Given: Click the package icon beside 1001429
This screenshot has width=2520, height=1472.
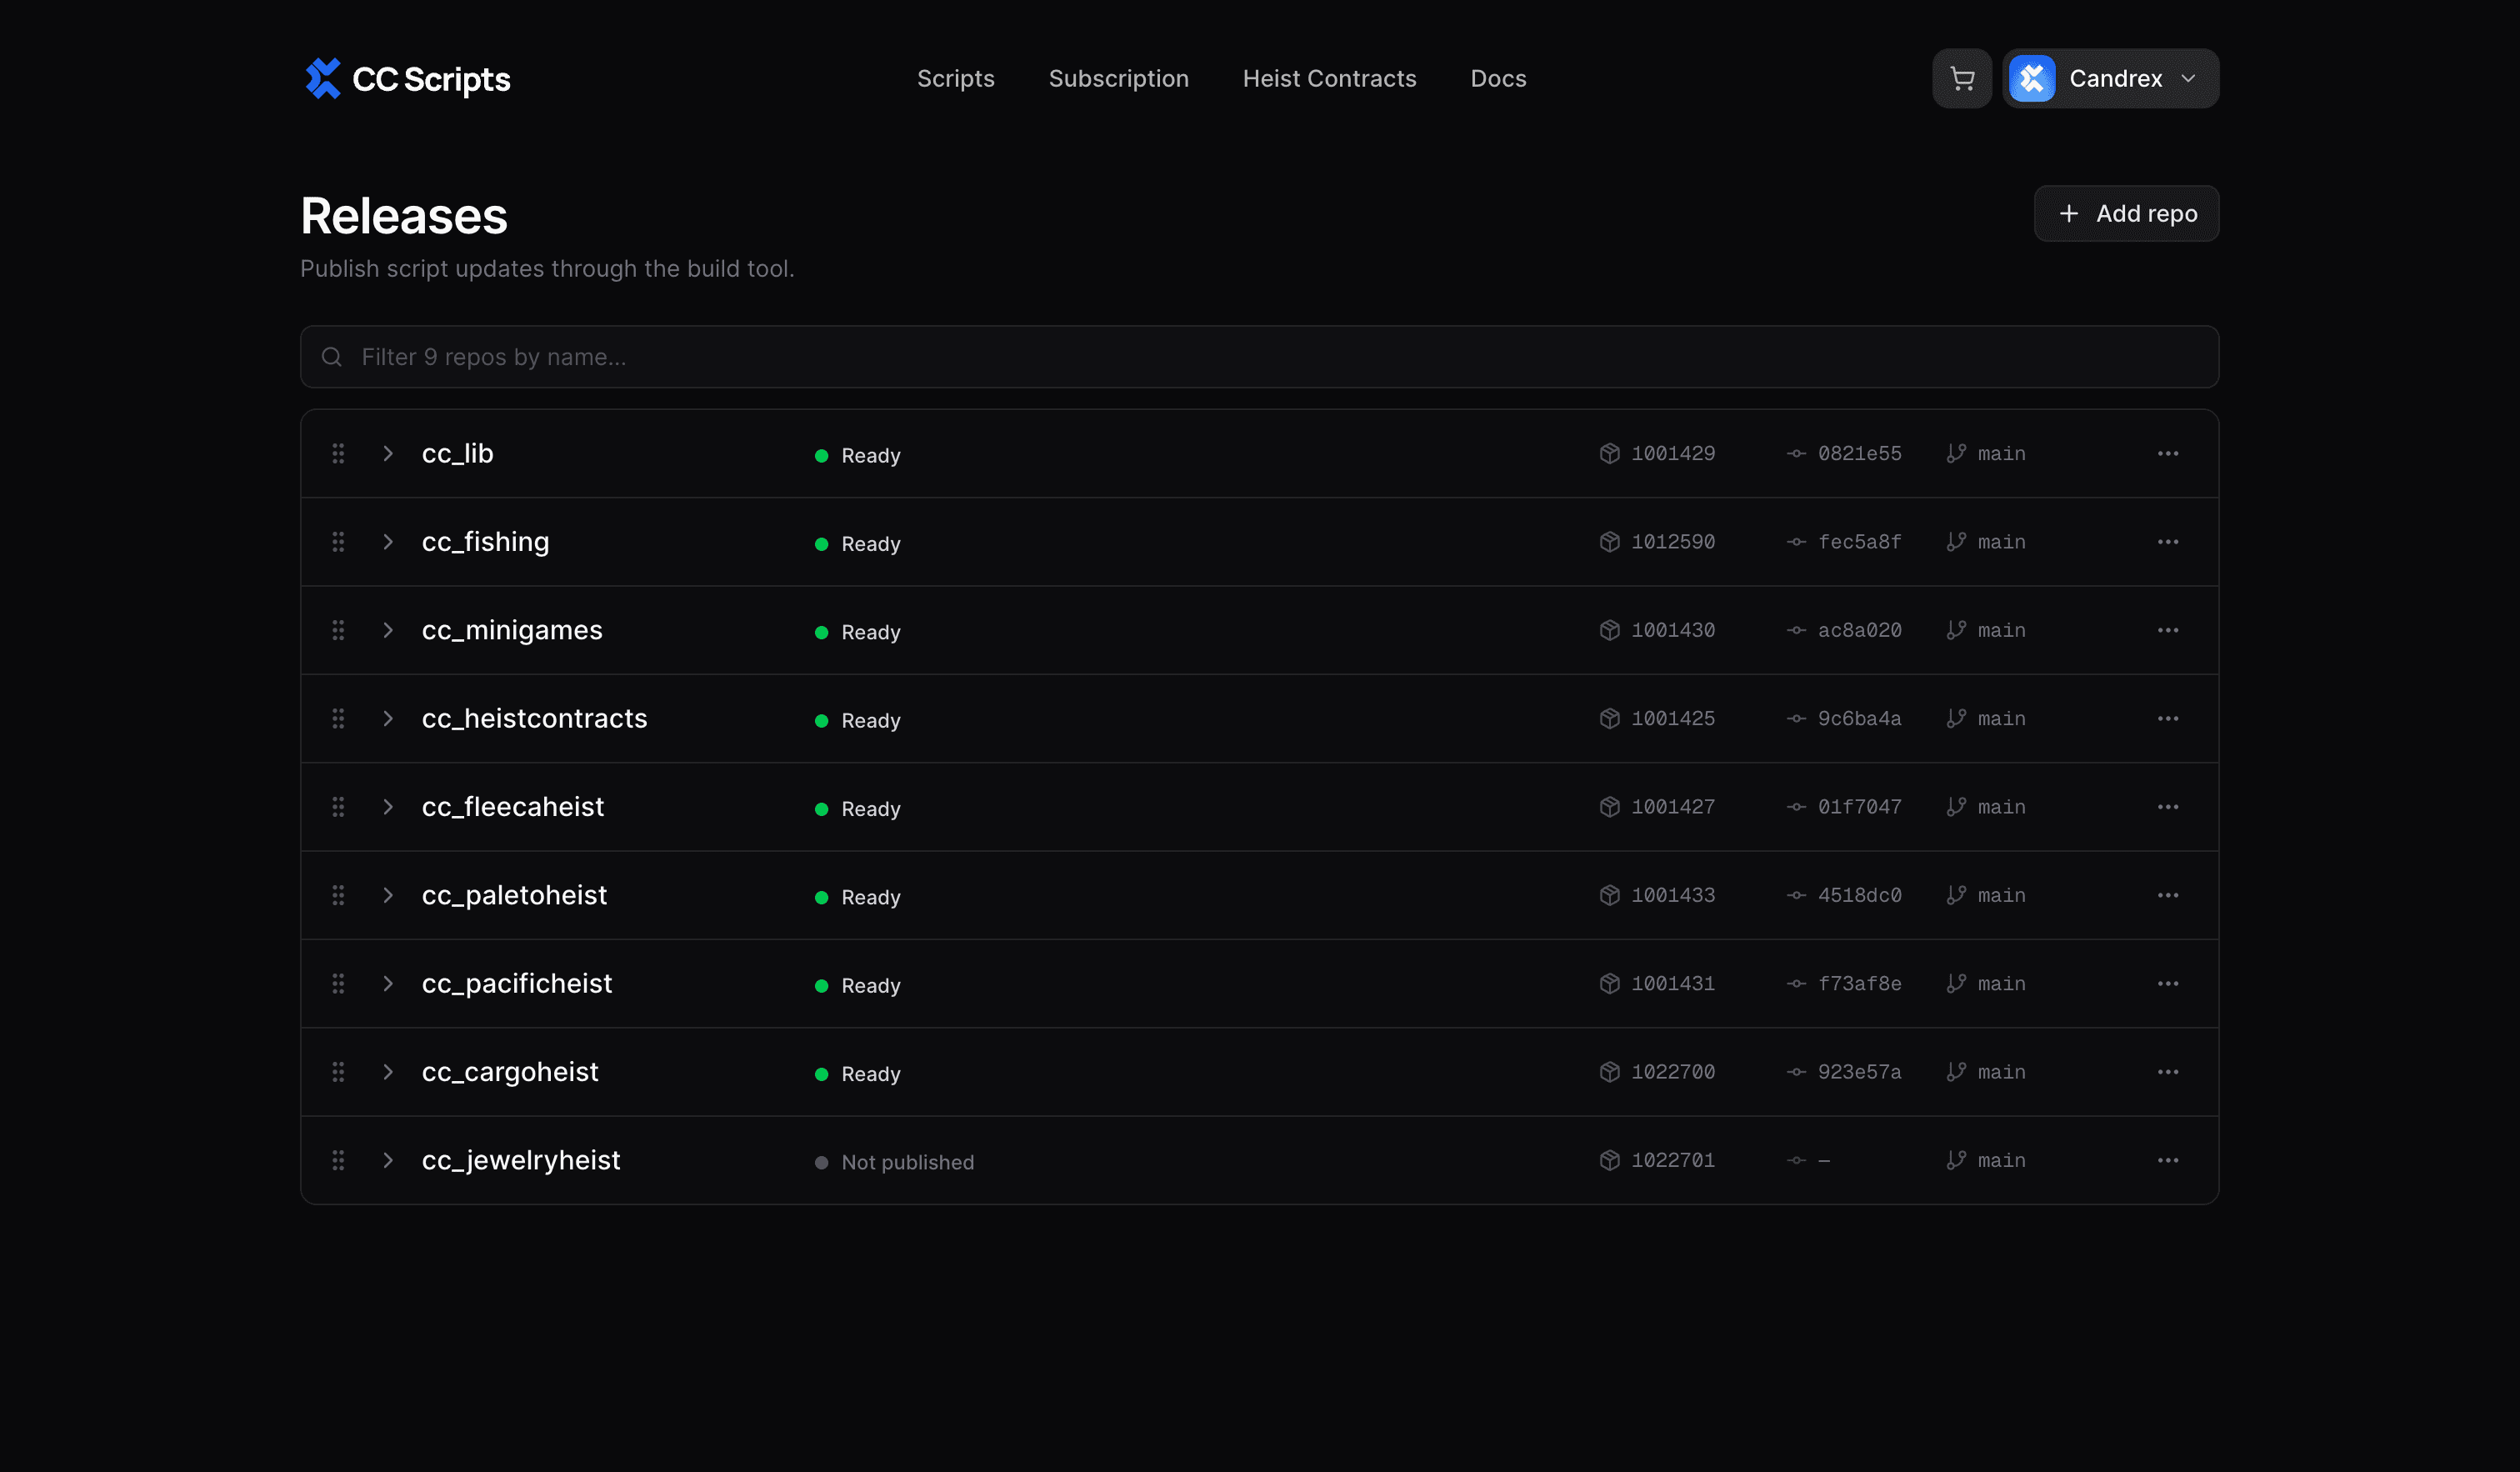Looking at the screenshot, I should click(1609, 453).
